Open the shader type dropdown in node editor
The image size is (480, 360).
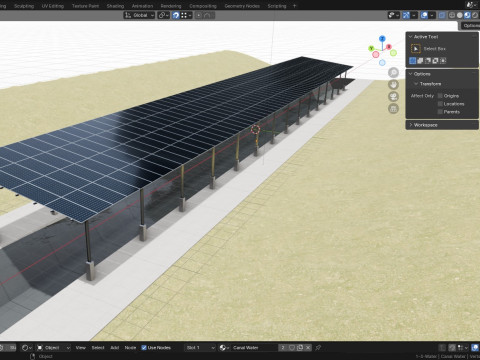pos(27,348)
